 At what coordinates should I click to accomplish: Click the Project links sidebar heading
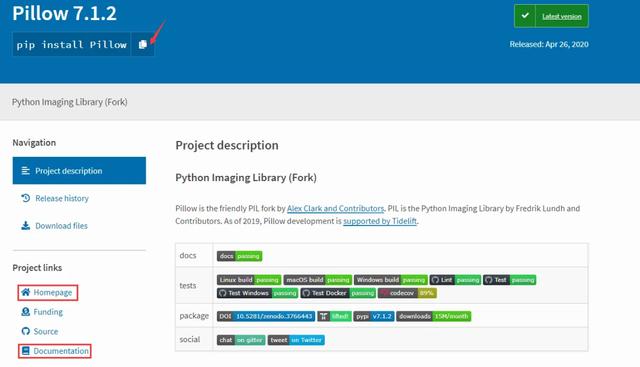(37, 268)
